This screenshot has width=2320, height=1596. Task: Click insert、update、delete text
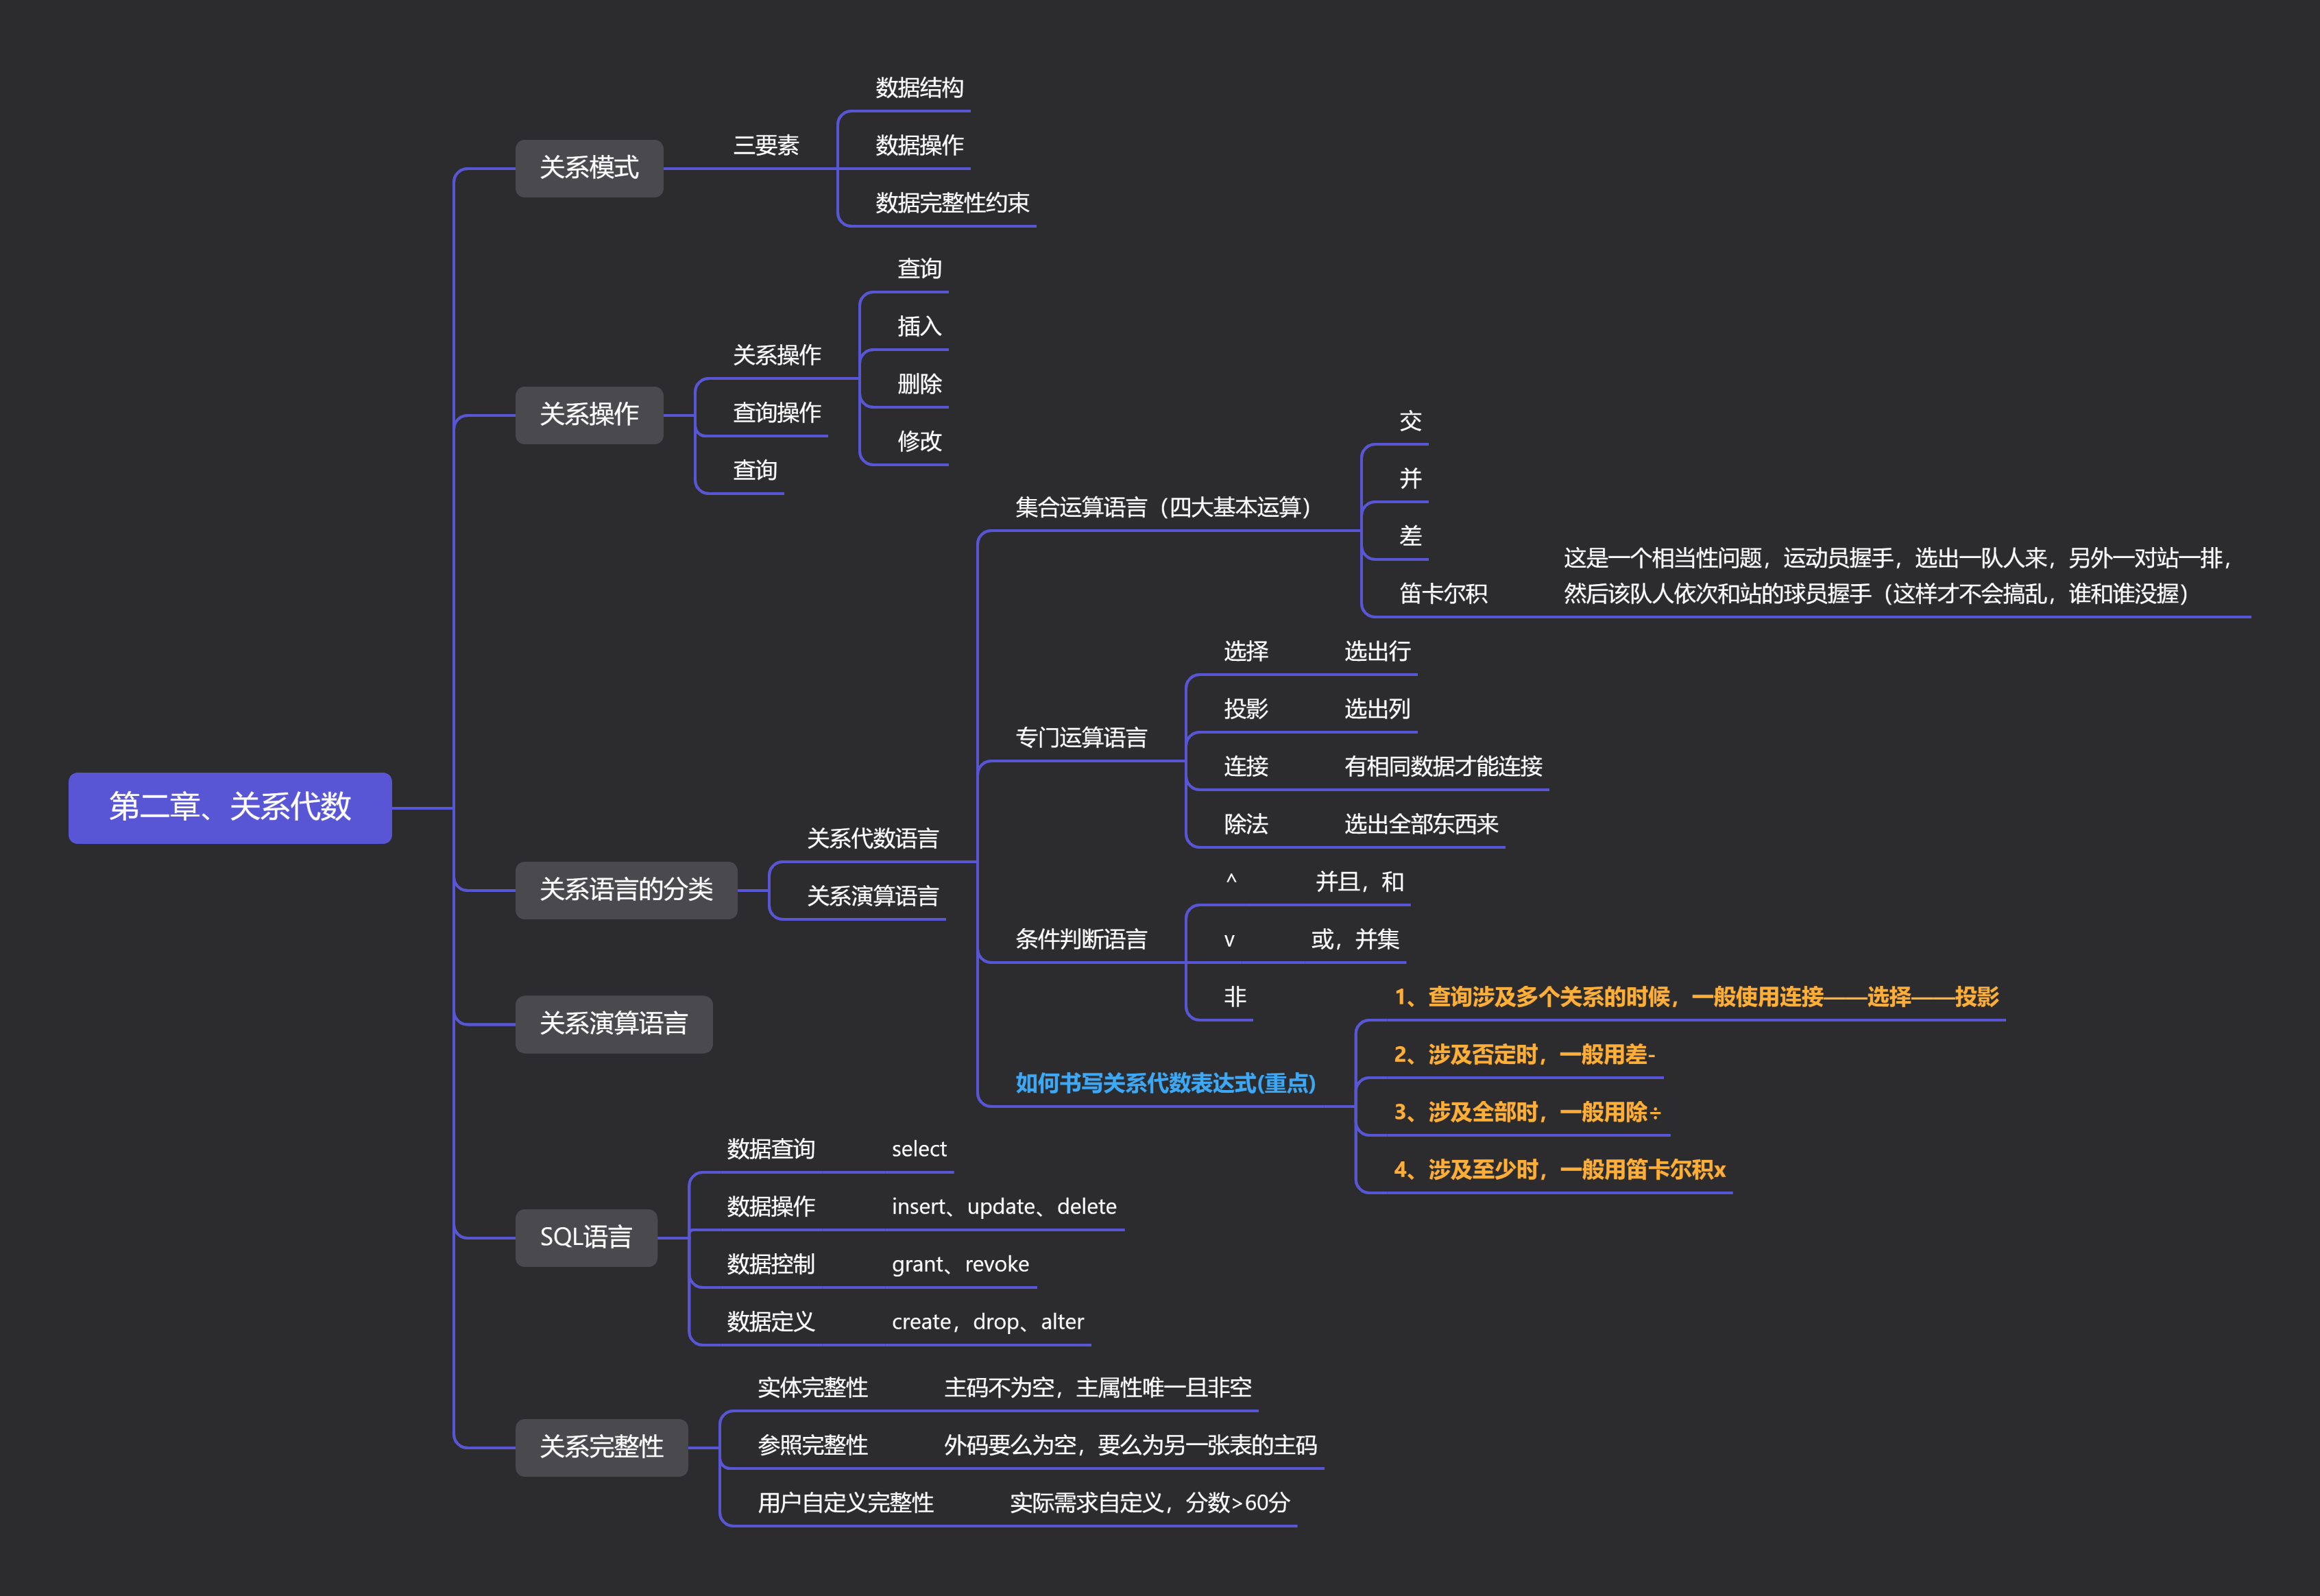(1004, 1207)
